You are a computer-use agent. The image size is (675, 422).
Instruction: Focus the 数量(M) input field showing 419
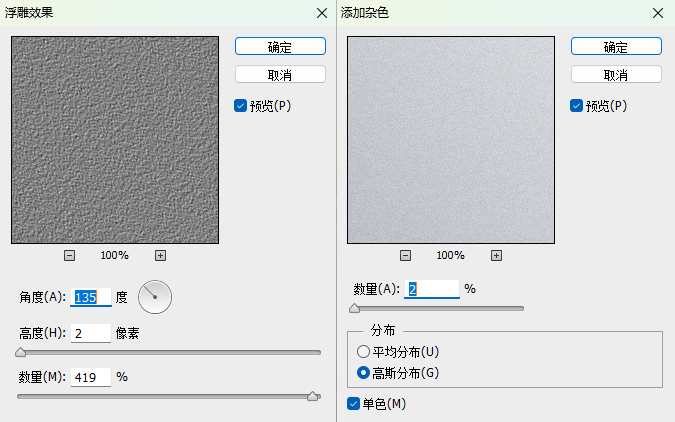pos(90,377)
